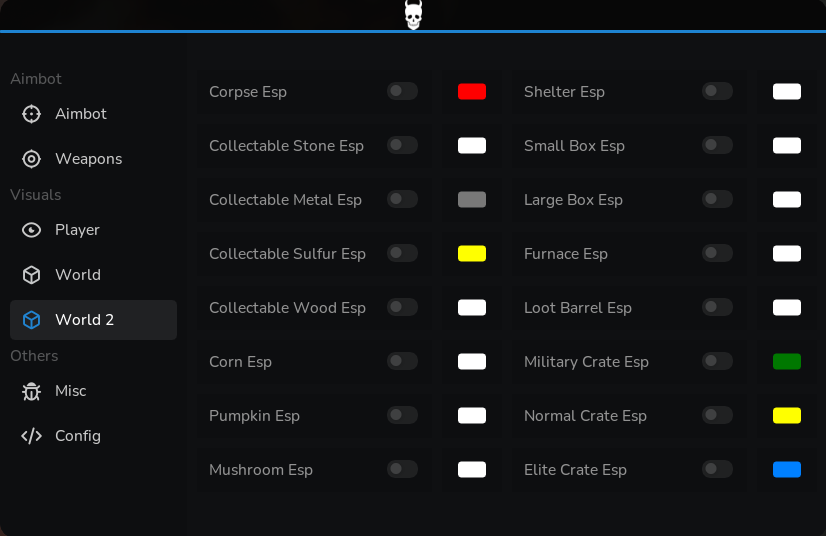The width and height of the screenshot is (826, 536).
Task: Toggle the Shelter Esp switch
Action: [x=717, y=91]
